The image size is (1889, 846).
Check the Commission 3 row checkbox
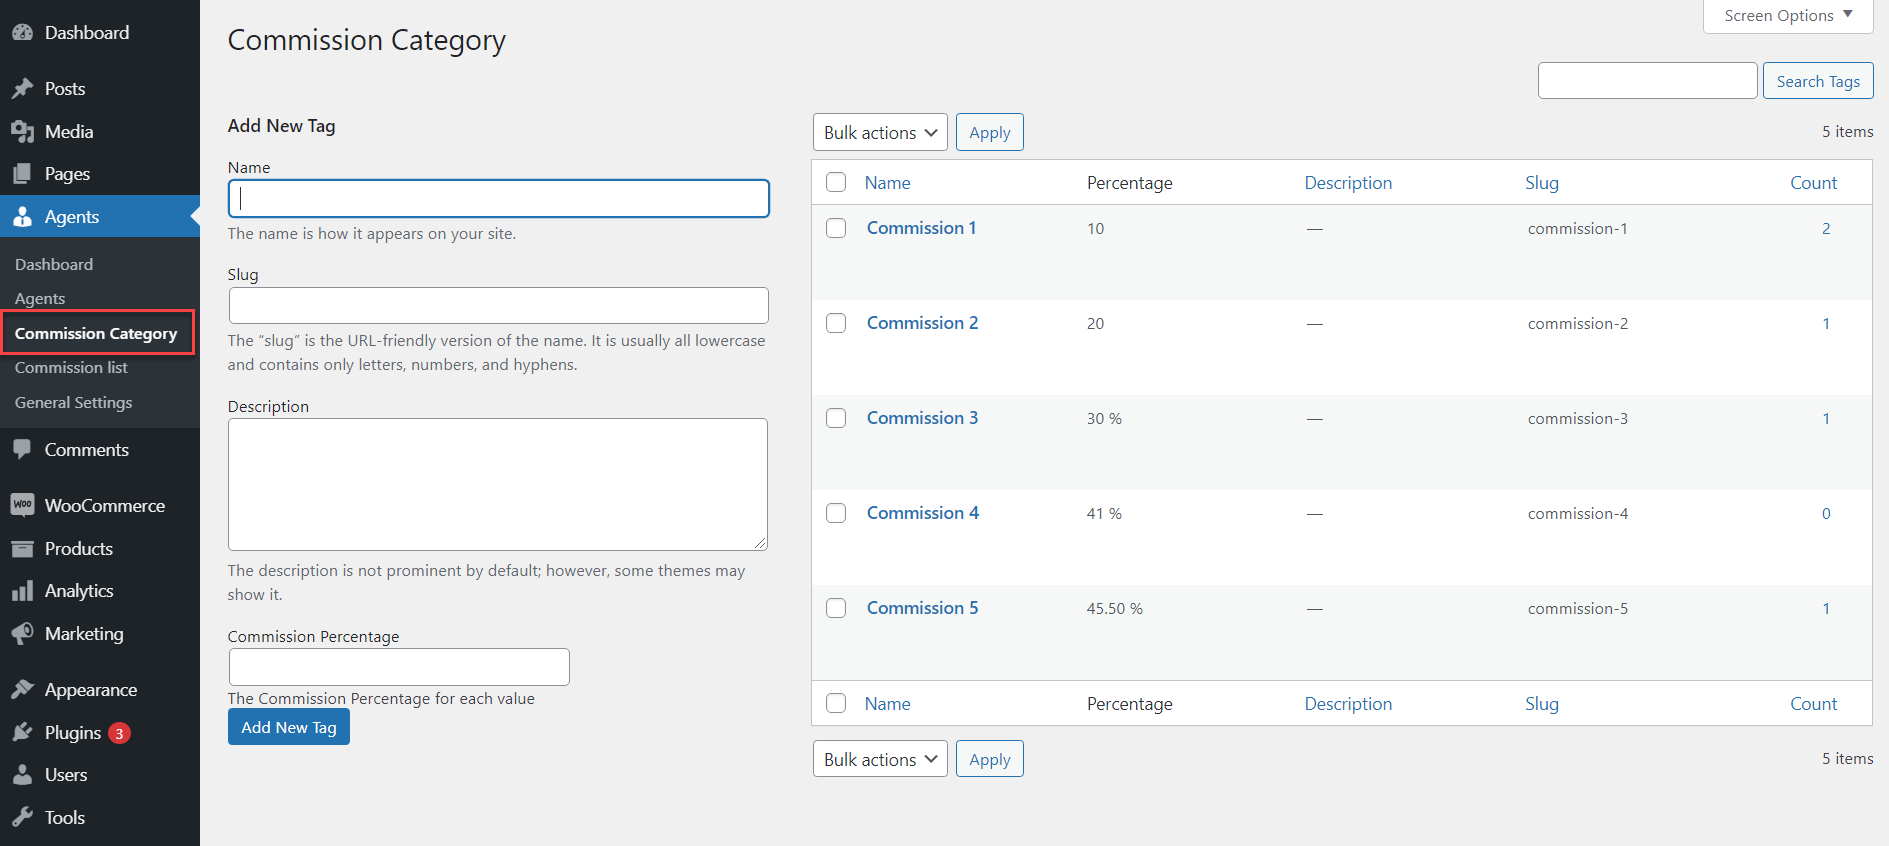(836, 418)
